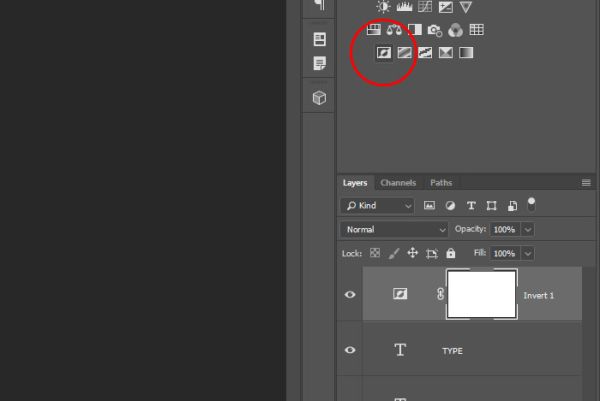Switch to the Channels tab

click(398, 183)
